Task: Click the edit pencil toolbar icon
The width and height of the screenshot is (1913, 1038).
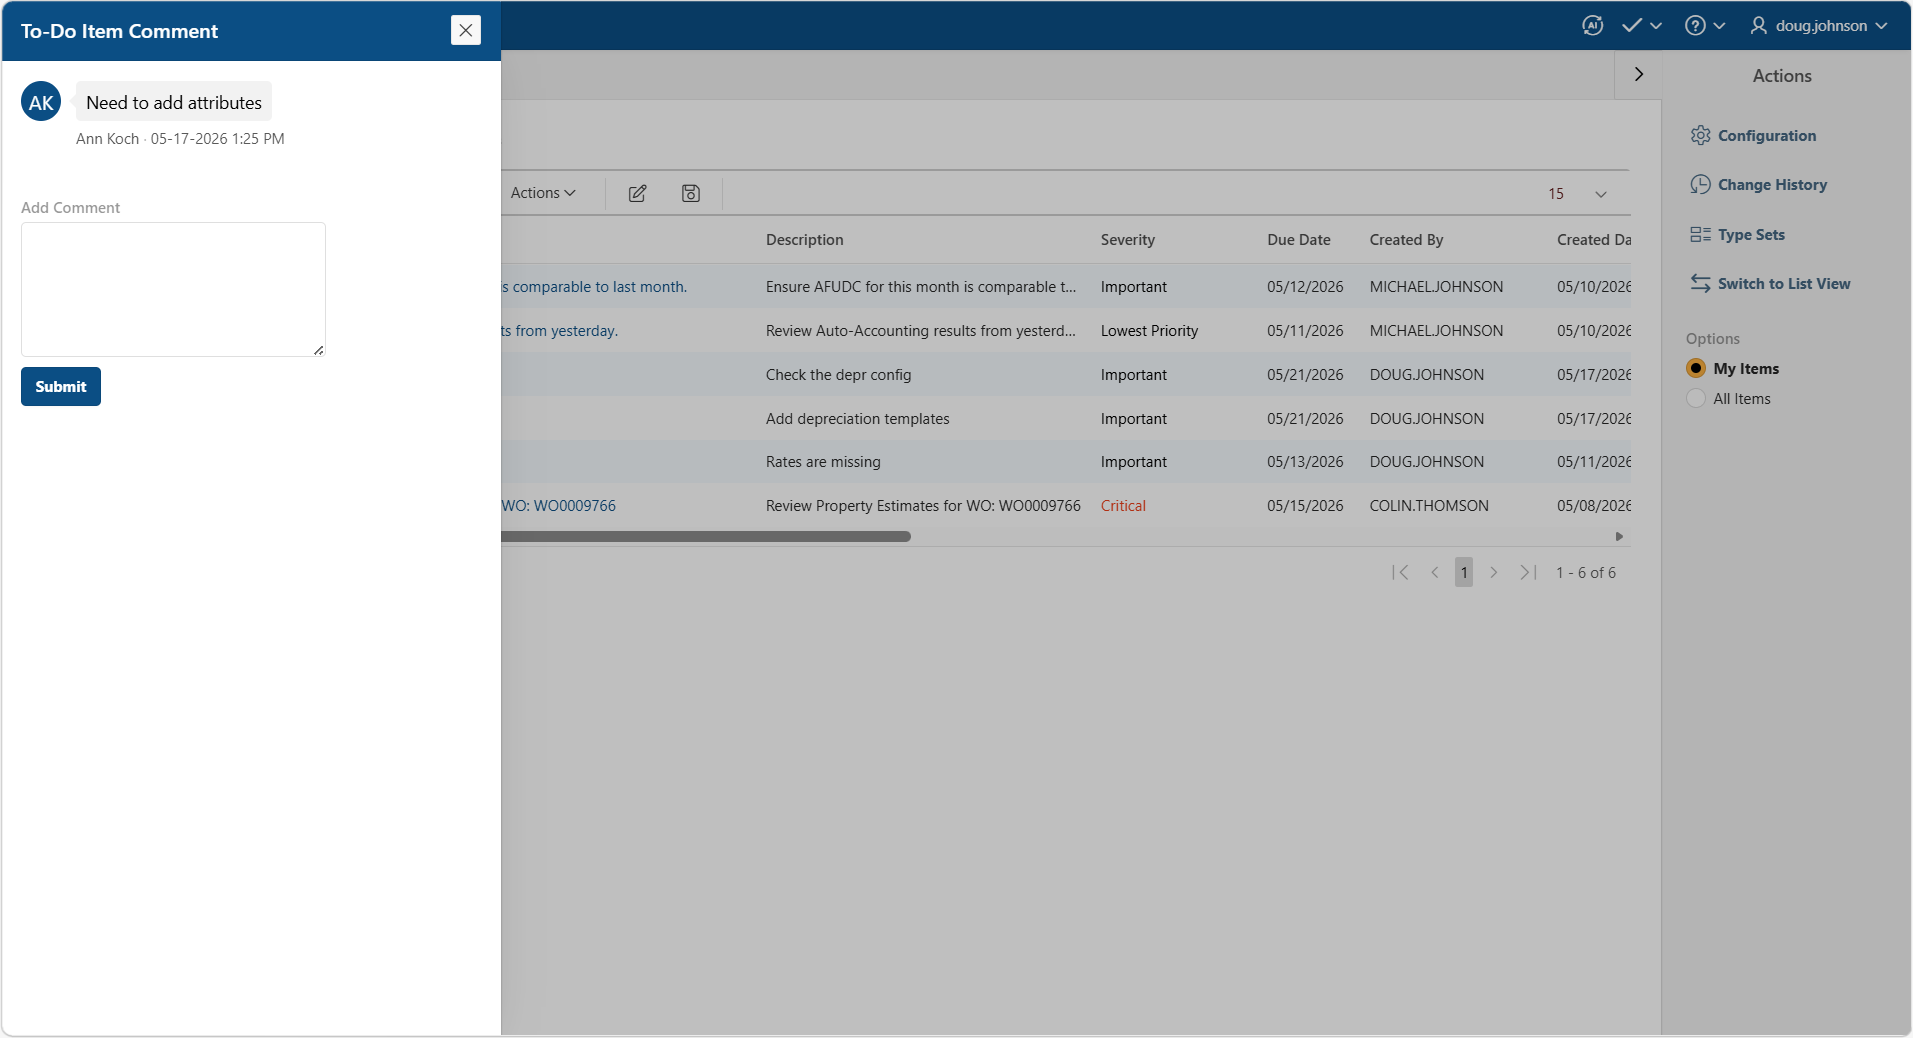Action: (x=637, y=193)
